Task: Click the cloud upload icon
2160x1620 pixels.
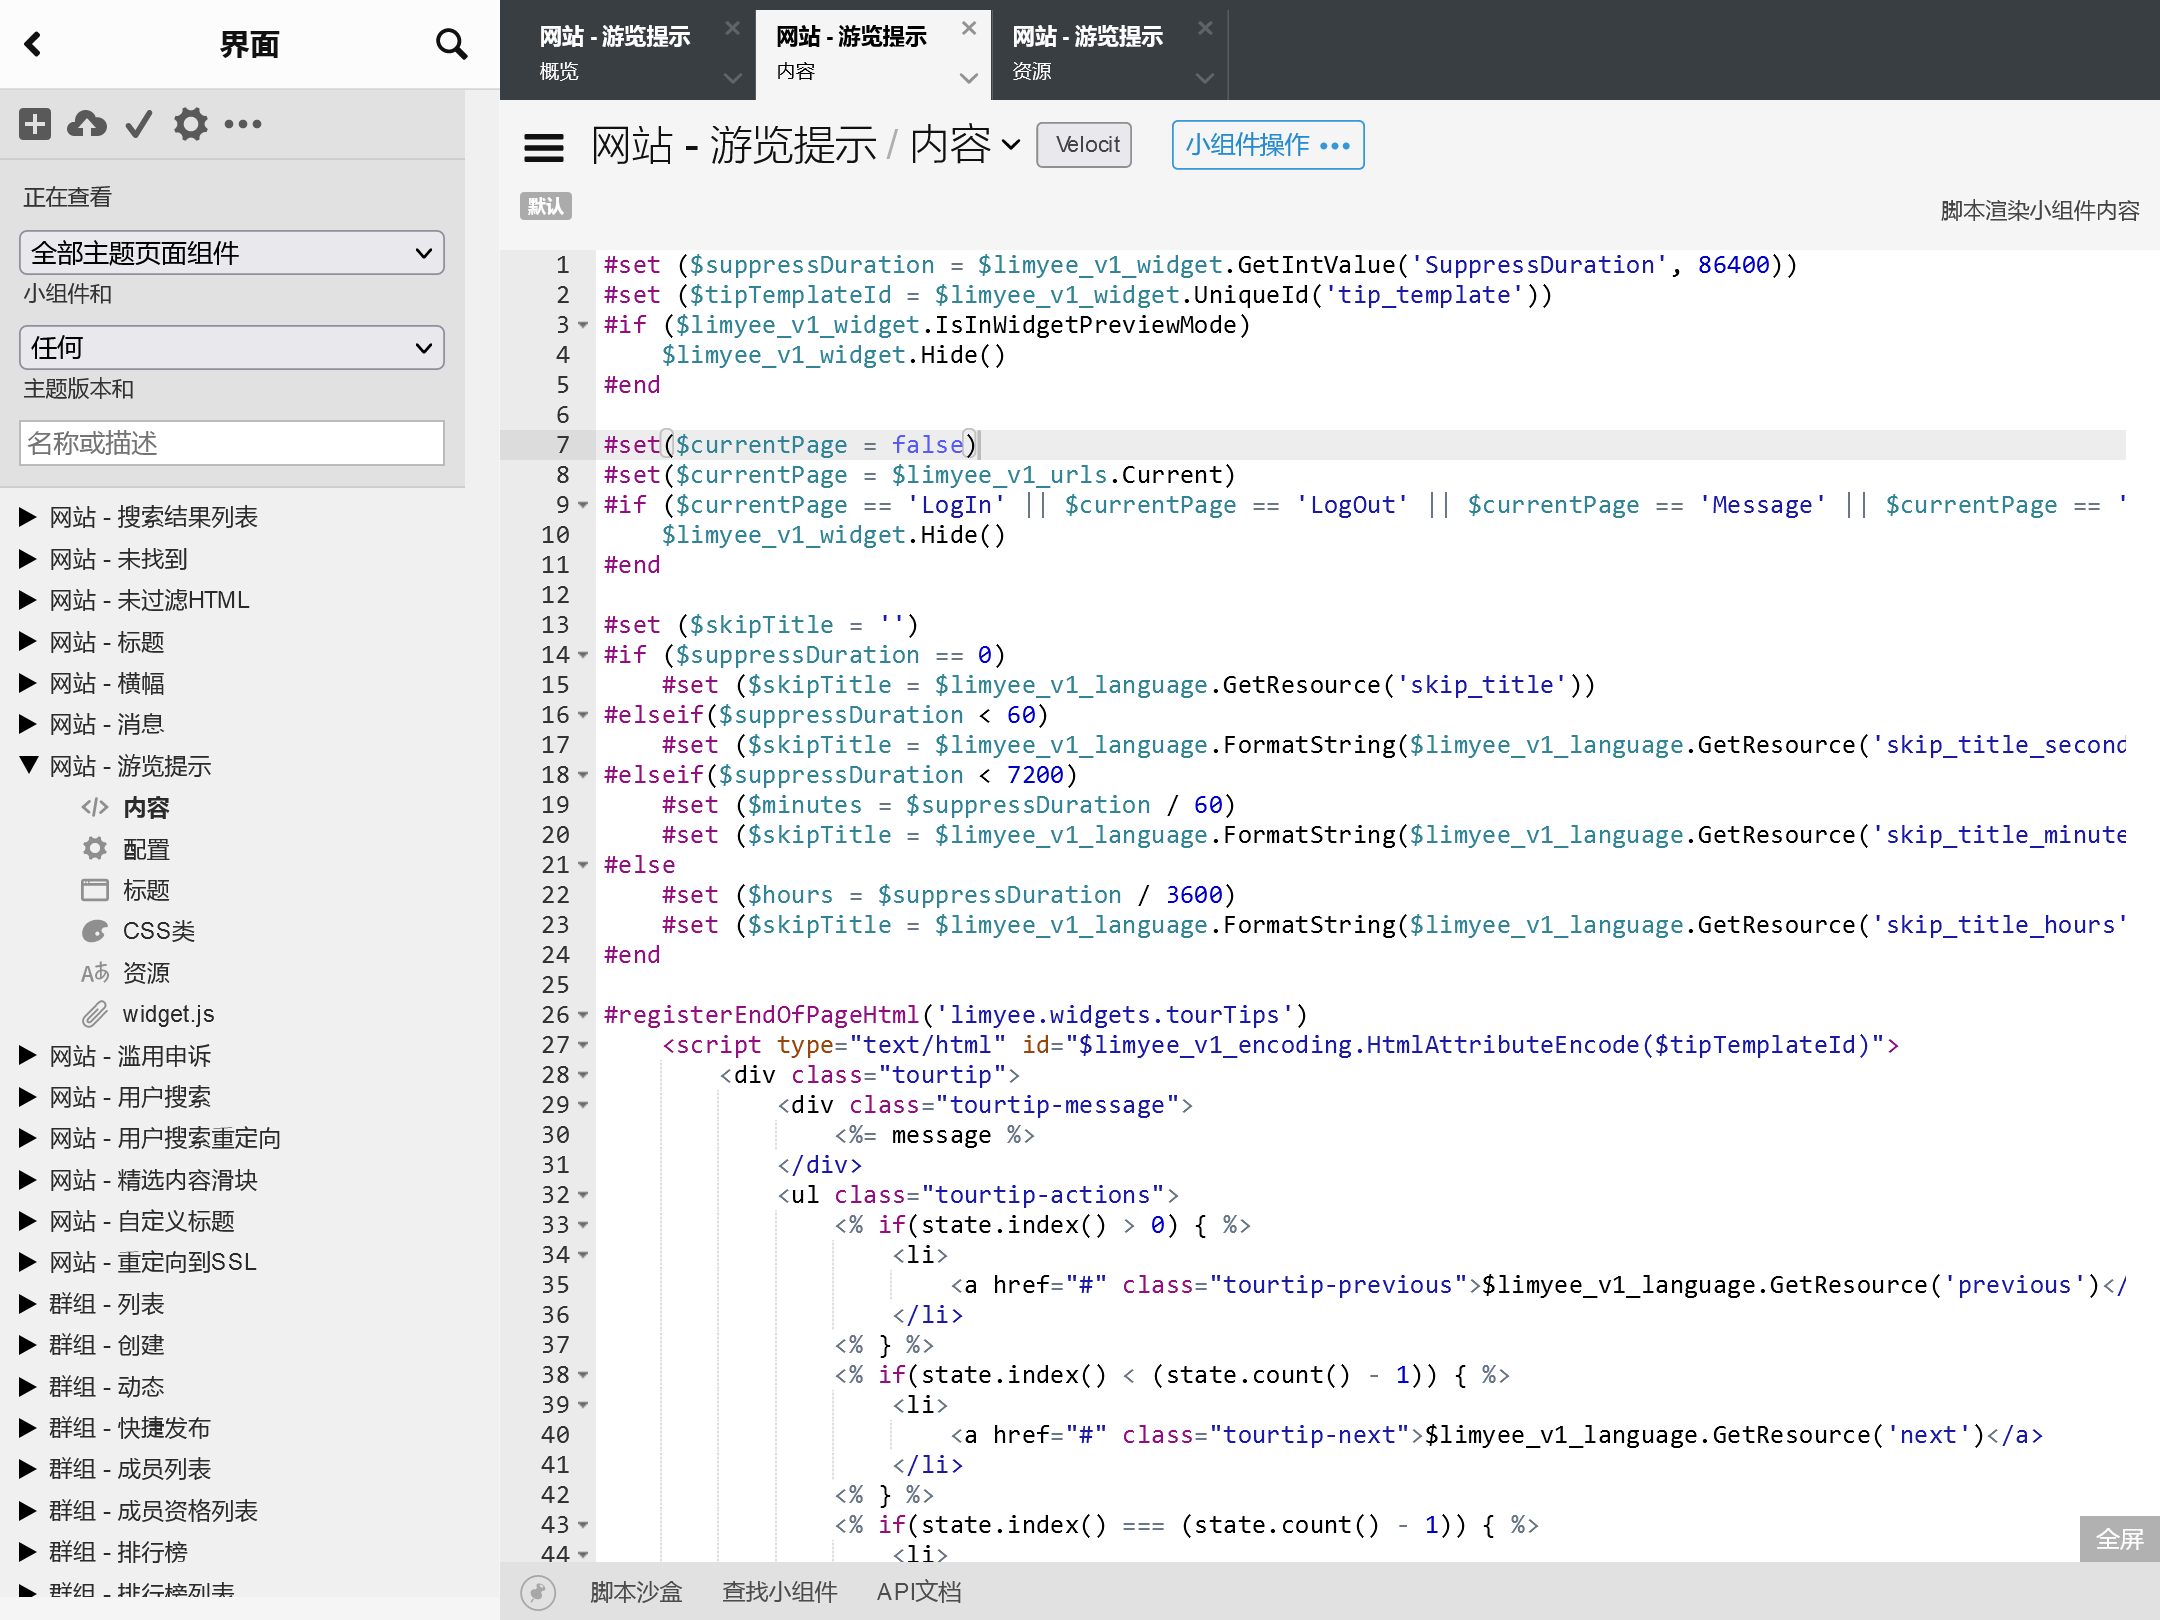Action: (x=87, y=124)
